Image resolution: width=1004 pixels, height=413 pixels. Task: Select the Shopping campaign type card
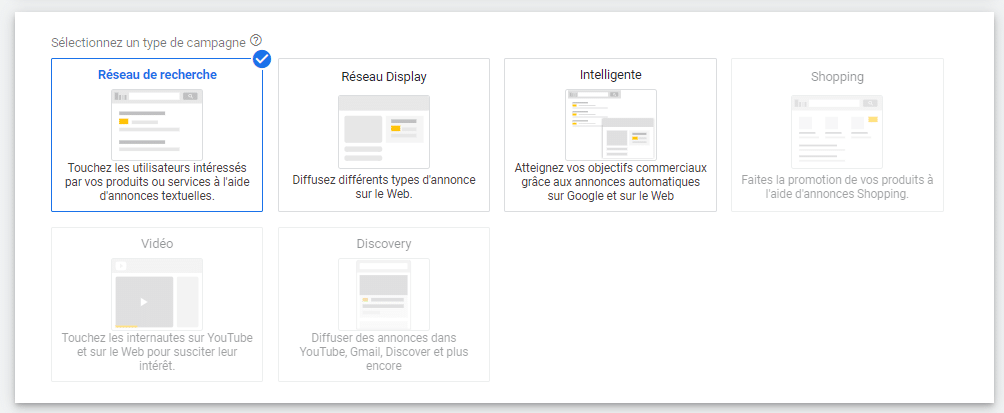click(837, 135)
